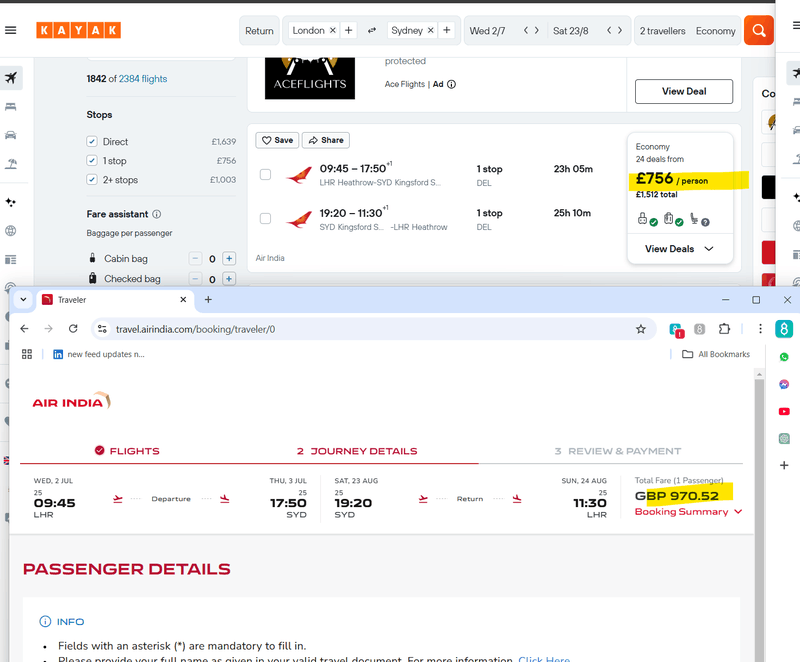
Task: Increase Checked bag count
Action: (229, 279)
